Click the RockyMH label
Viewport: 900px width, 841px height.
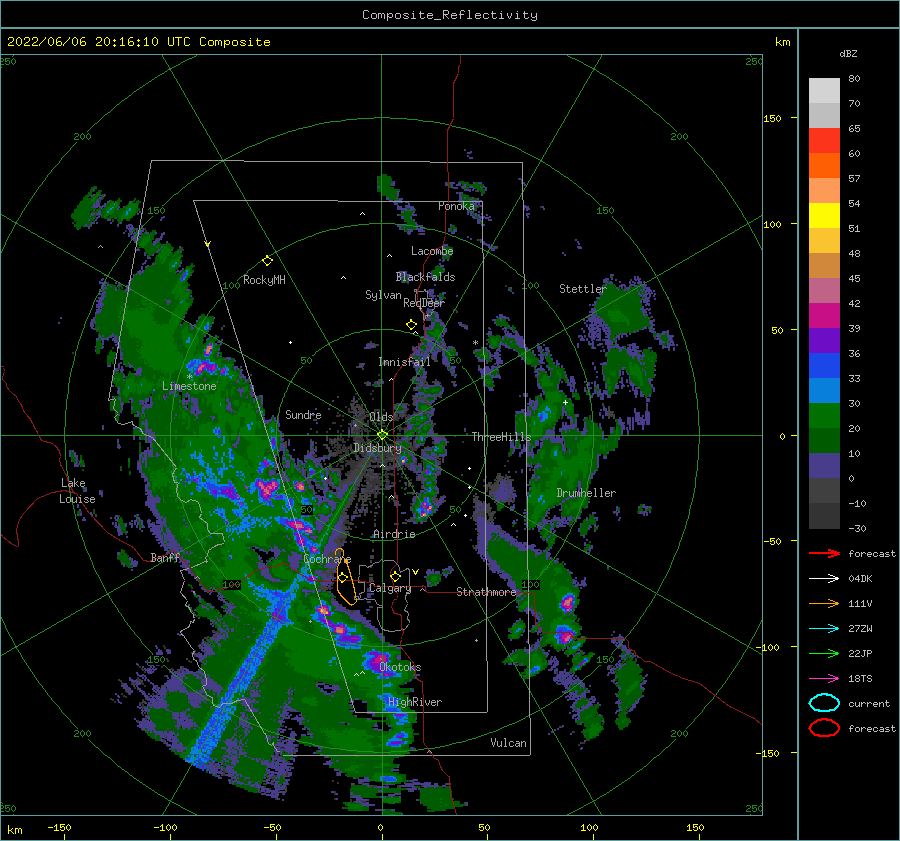click(264, 280)
